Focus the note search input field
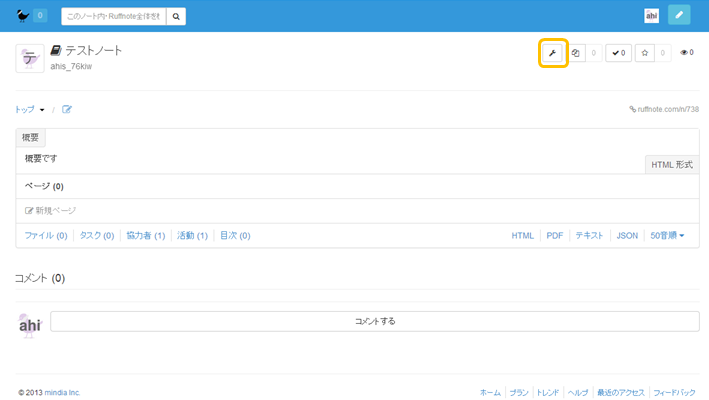709x400 pixels. pyautogui.click(x=113, y=16)
